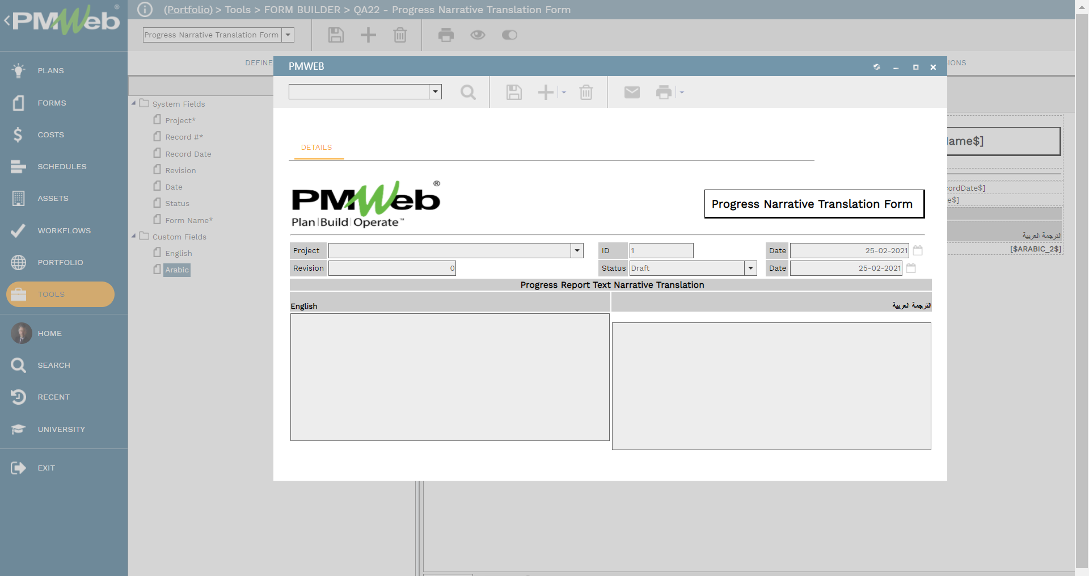The height and width of the screenshot is (577, 1089).
Task: Click the (Portfolio) breadcrumb link
Action: (x=188, y=10)
